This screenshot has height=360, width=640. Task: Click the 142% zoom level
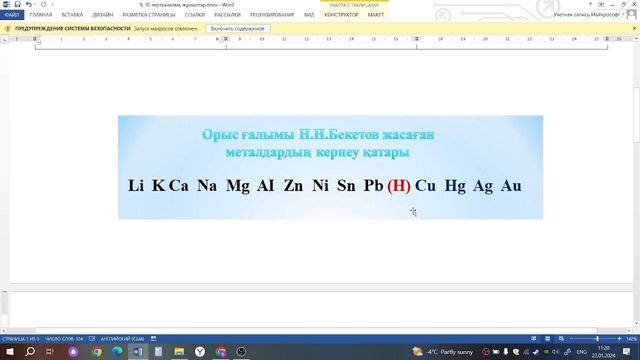[631, 339]
